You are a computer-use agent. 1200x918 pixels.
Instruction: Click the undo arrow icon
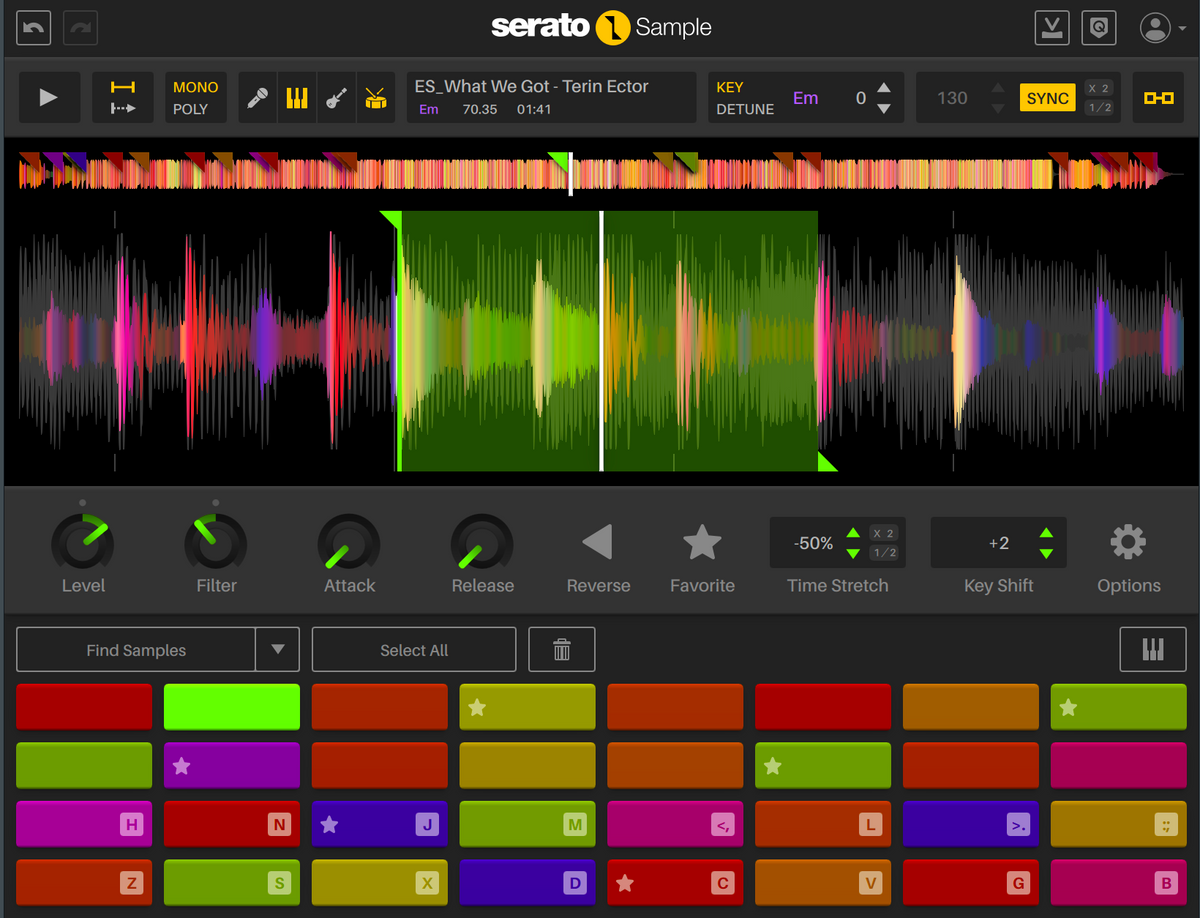pos(33,27)
